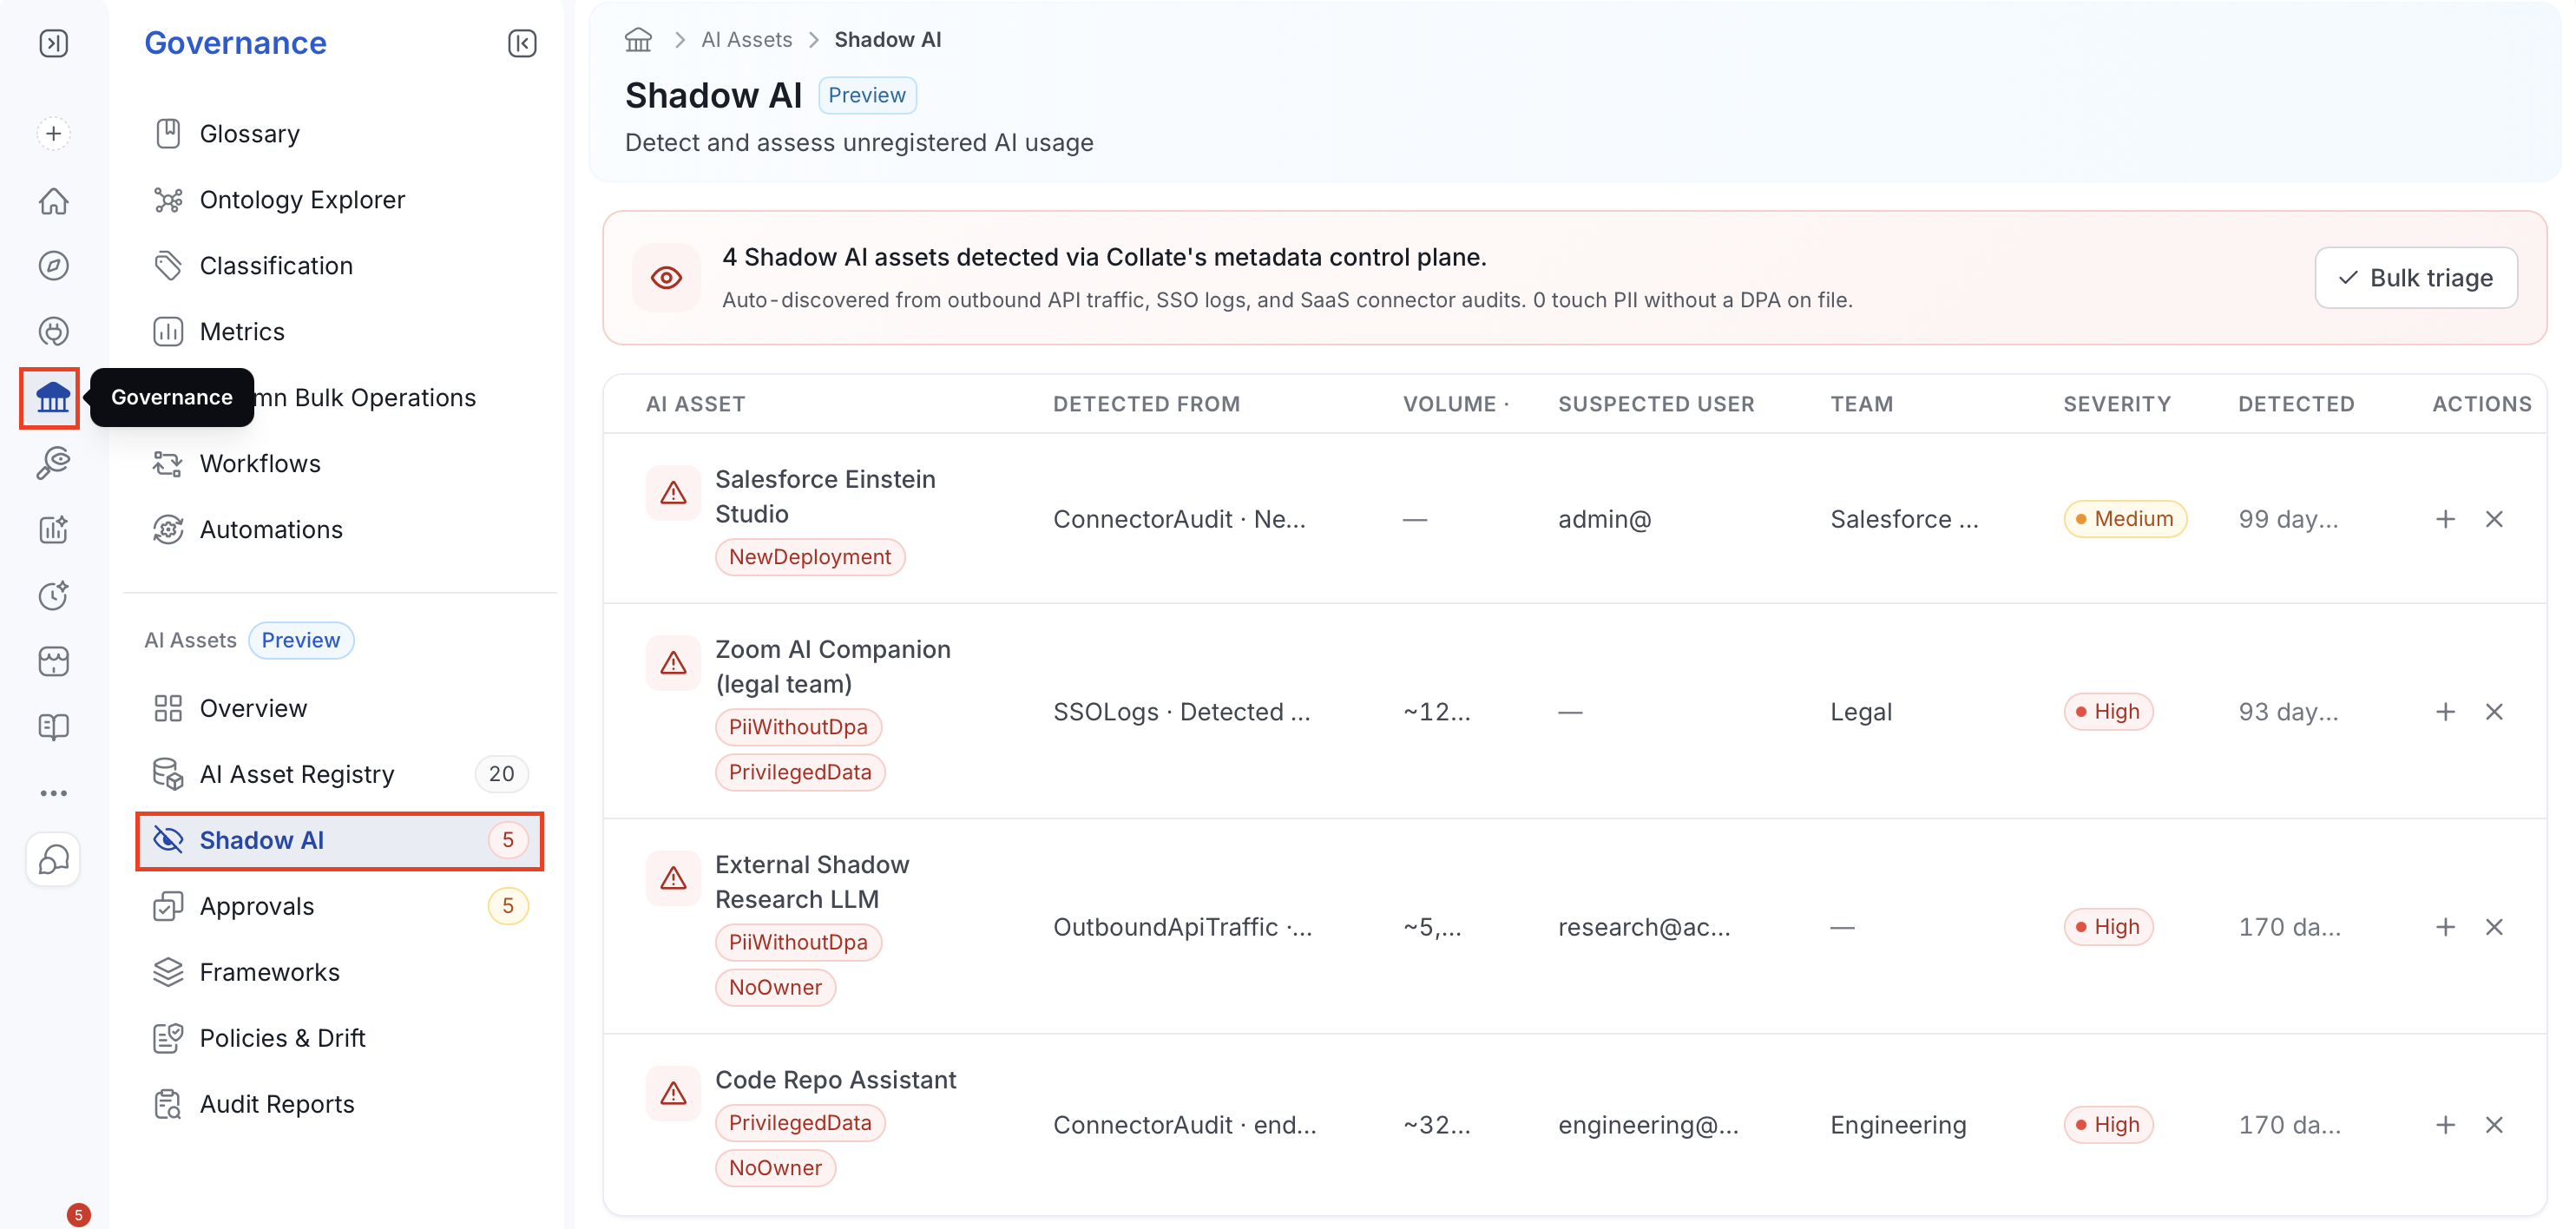Image resolution: width=2576 pixels, height=1229 pixels.
Task: Click the AI Asset Registry count 20
Action: pos(502,774)
